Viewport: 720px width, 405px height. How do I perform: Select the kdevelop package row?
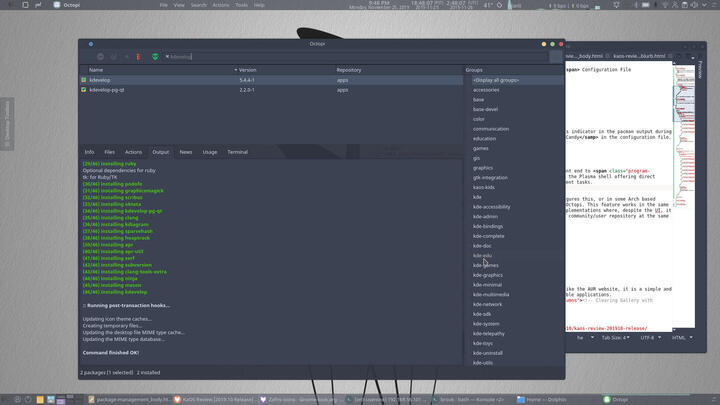point(271,80)
